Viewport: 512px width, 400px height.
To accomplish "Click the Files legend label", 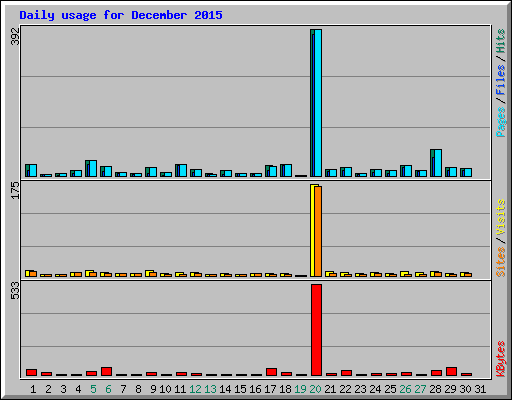I will tap(501, 80).
